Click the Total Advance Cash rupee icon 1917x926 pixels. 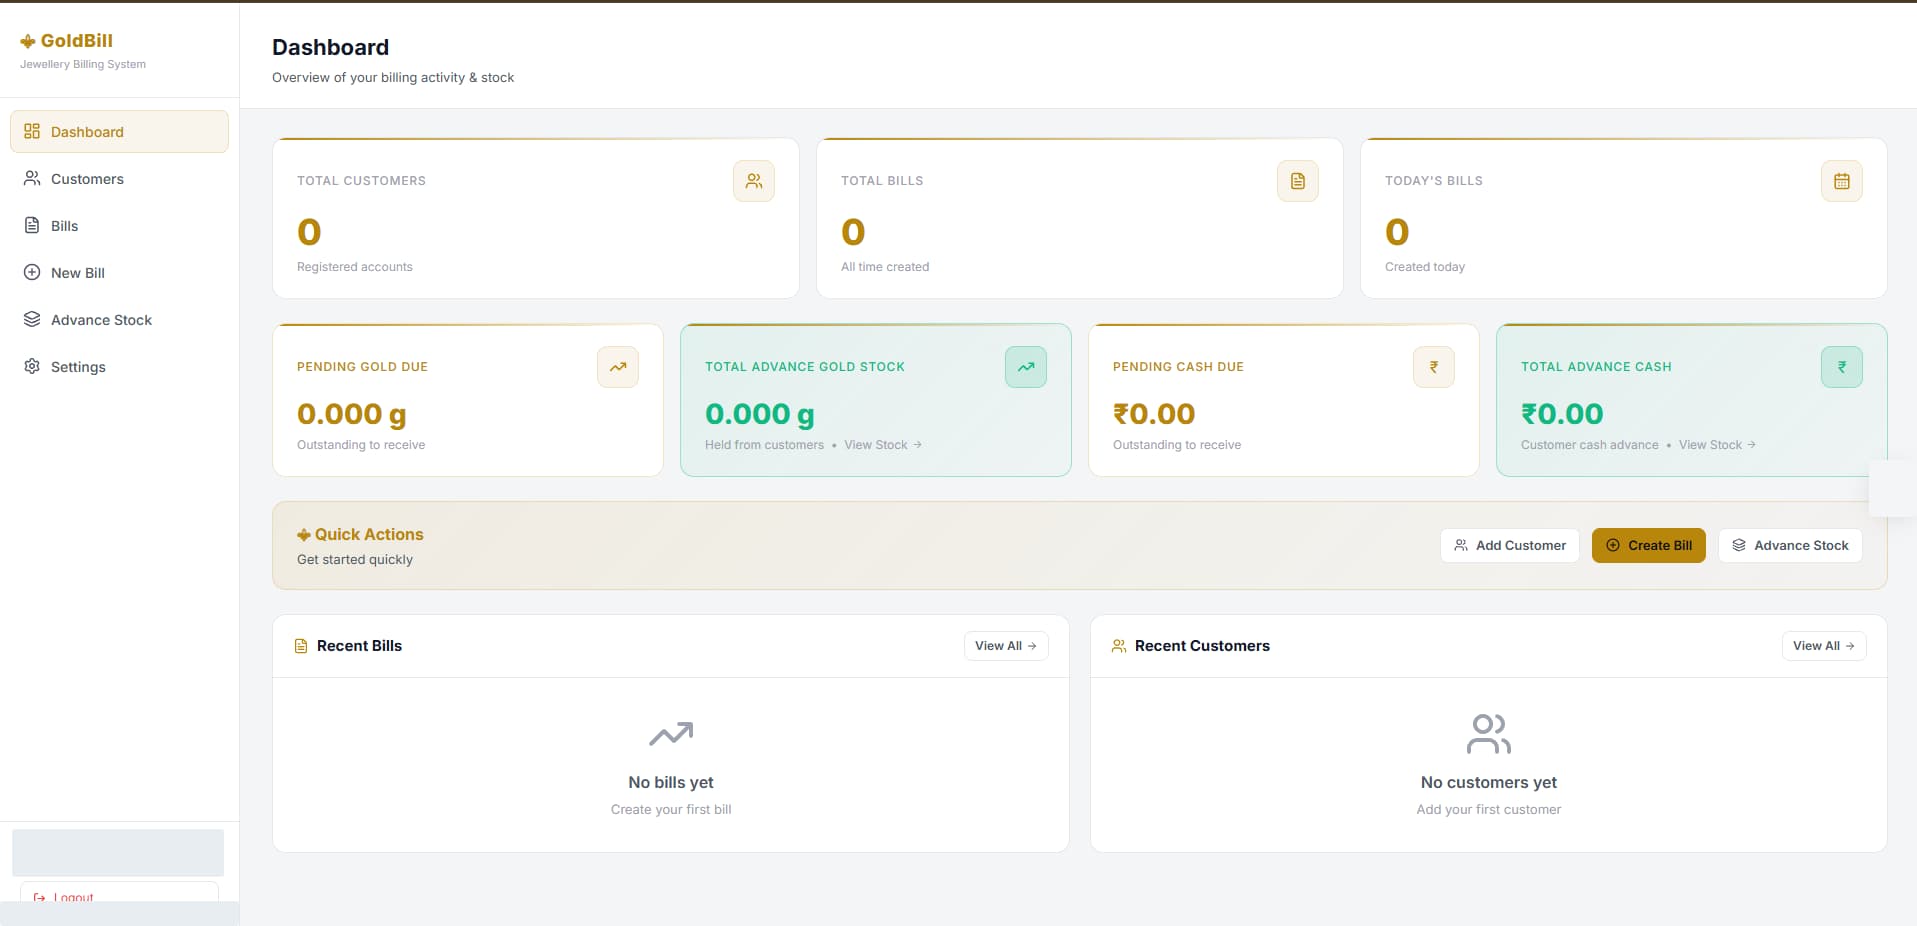pos(1842,367)
